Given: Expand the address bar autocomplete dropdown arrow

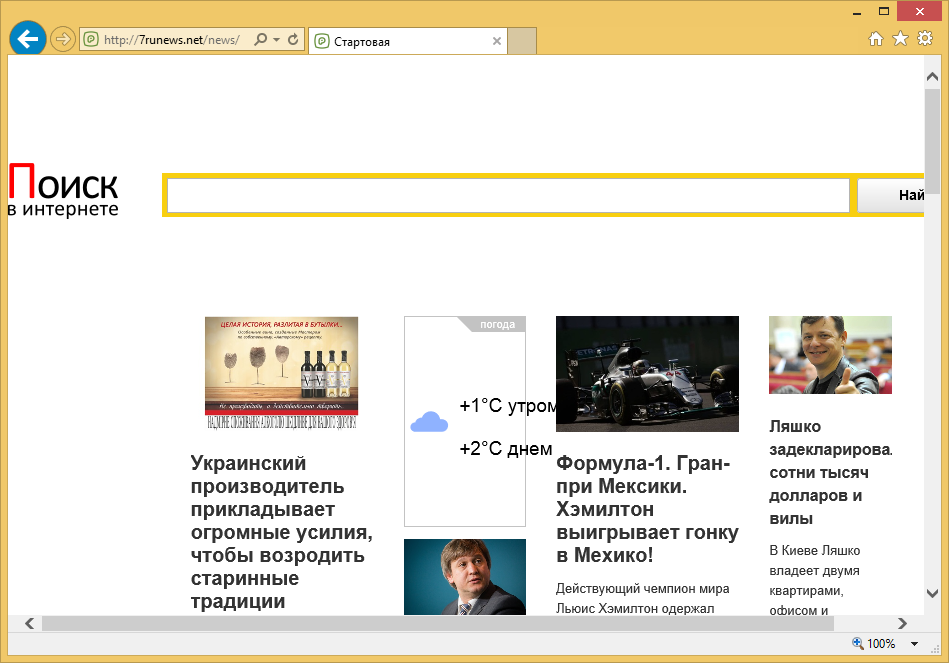Looking at the screenshot, I should coord(276,40).
